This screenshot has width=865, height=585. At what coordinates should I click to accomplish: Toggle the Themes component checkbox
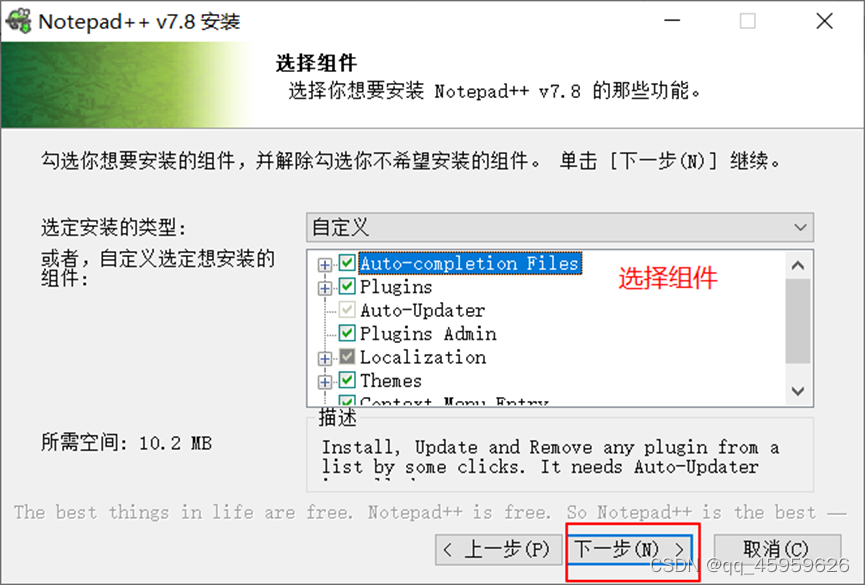coord(346,380)
